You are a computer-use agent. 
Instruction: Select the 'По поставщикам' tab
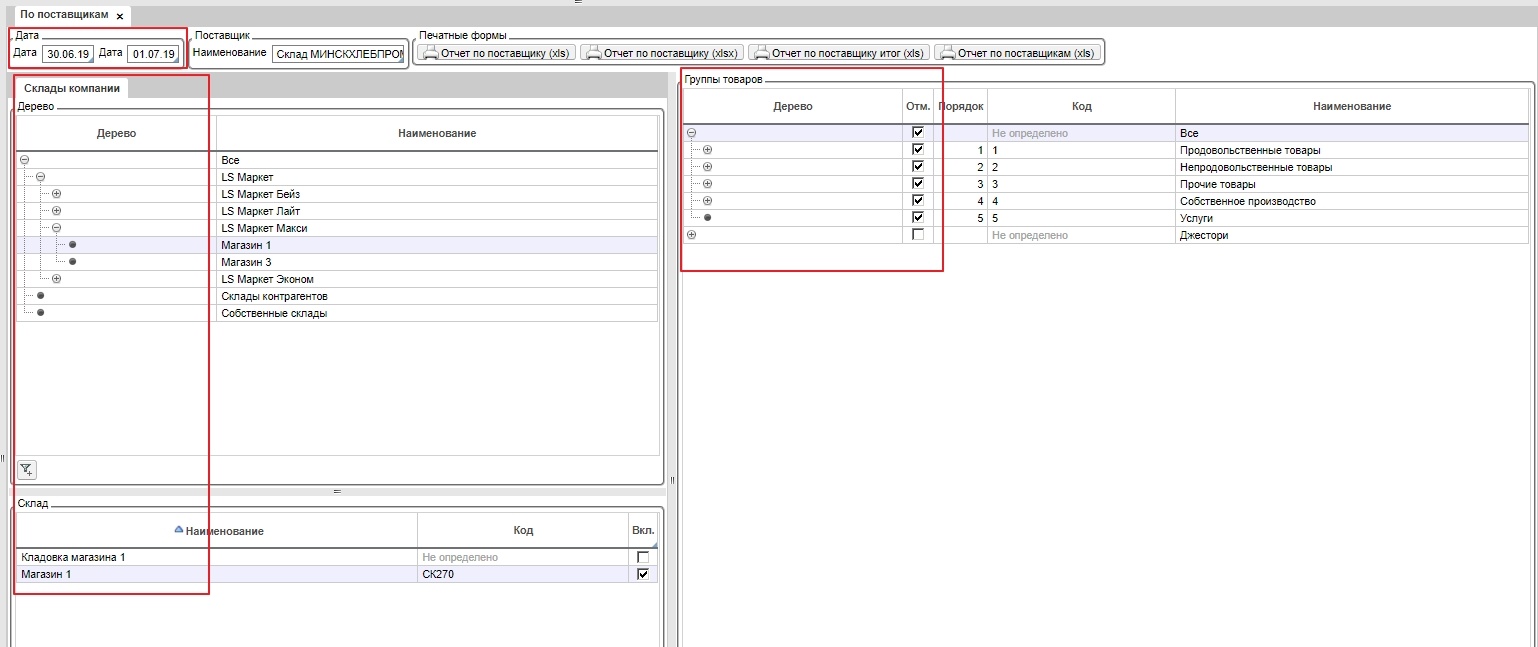point(64,16)
